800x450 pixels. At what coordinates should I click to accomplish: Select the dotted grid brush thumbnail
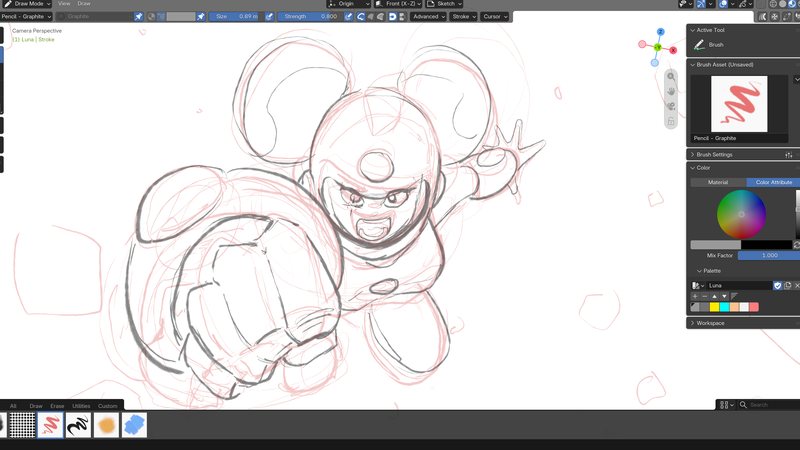click(x=22, y=425)
